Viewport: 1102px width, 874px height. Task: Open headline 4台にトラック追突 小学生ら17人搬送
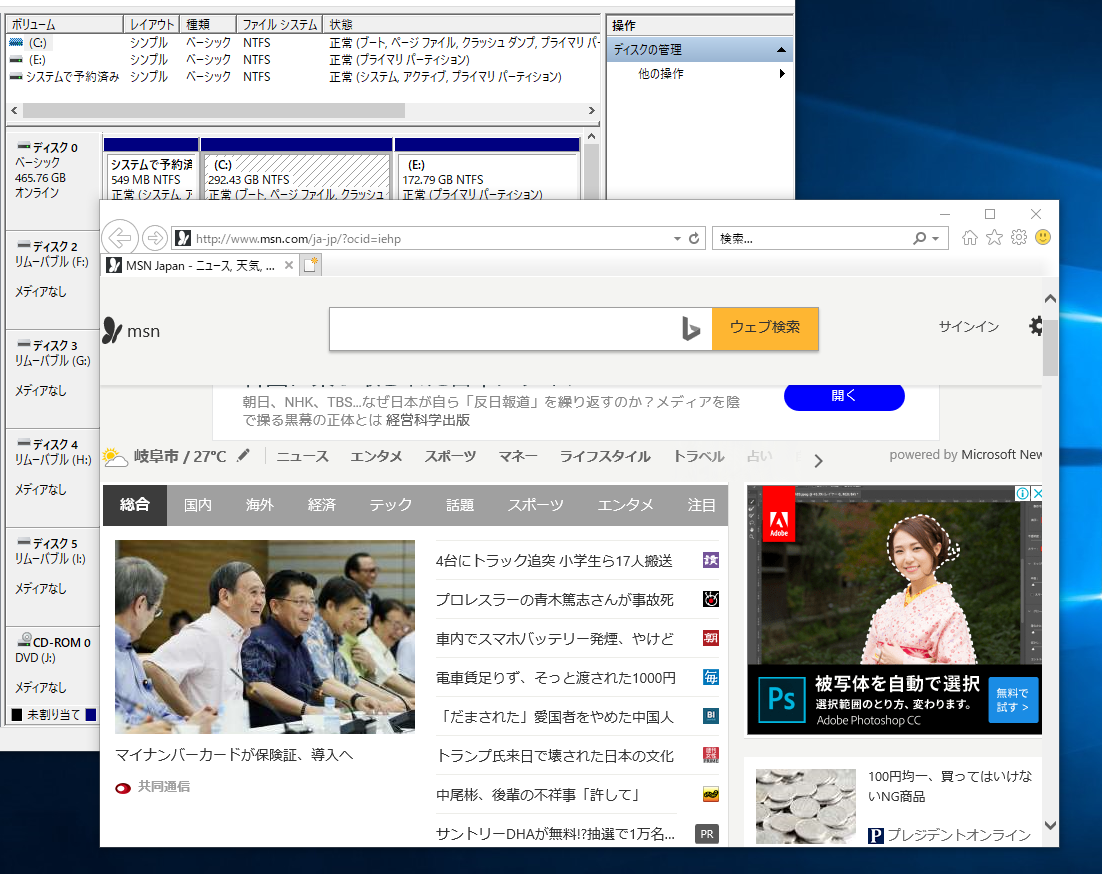(554, 560)
